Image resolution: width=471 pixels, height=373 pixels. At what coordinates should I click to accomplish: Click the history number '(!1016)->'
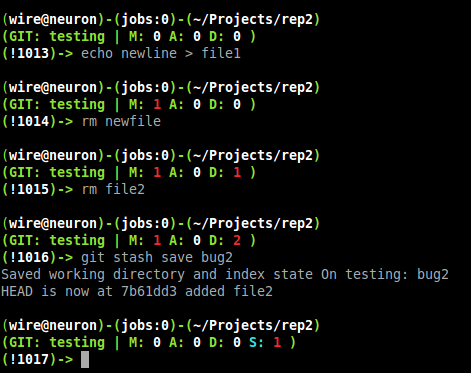coord(37,257)
